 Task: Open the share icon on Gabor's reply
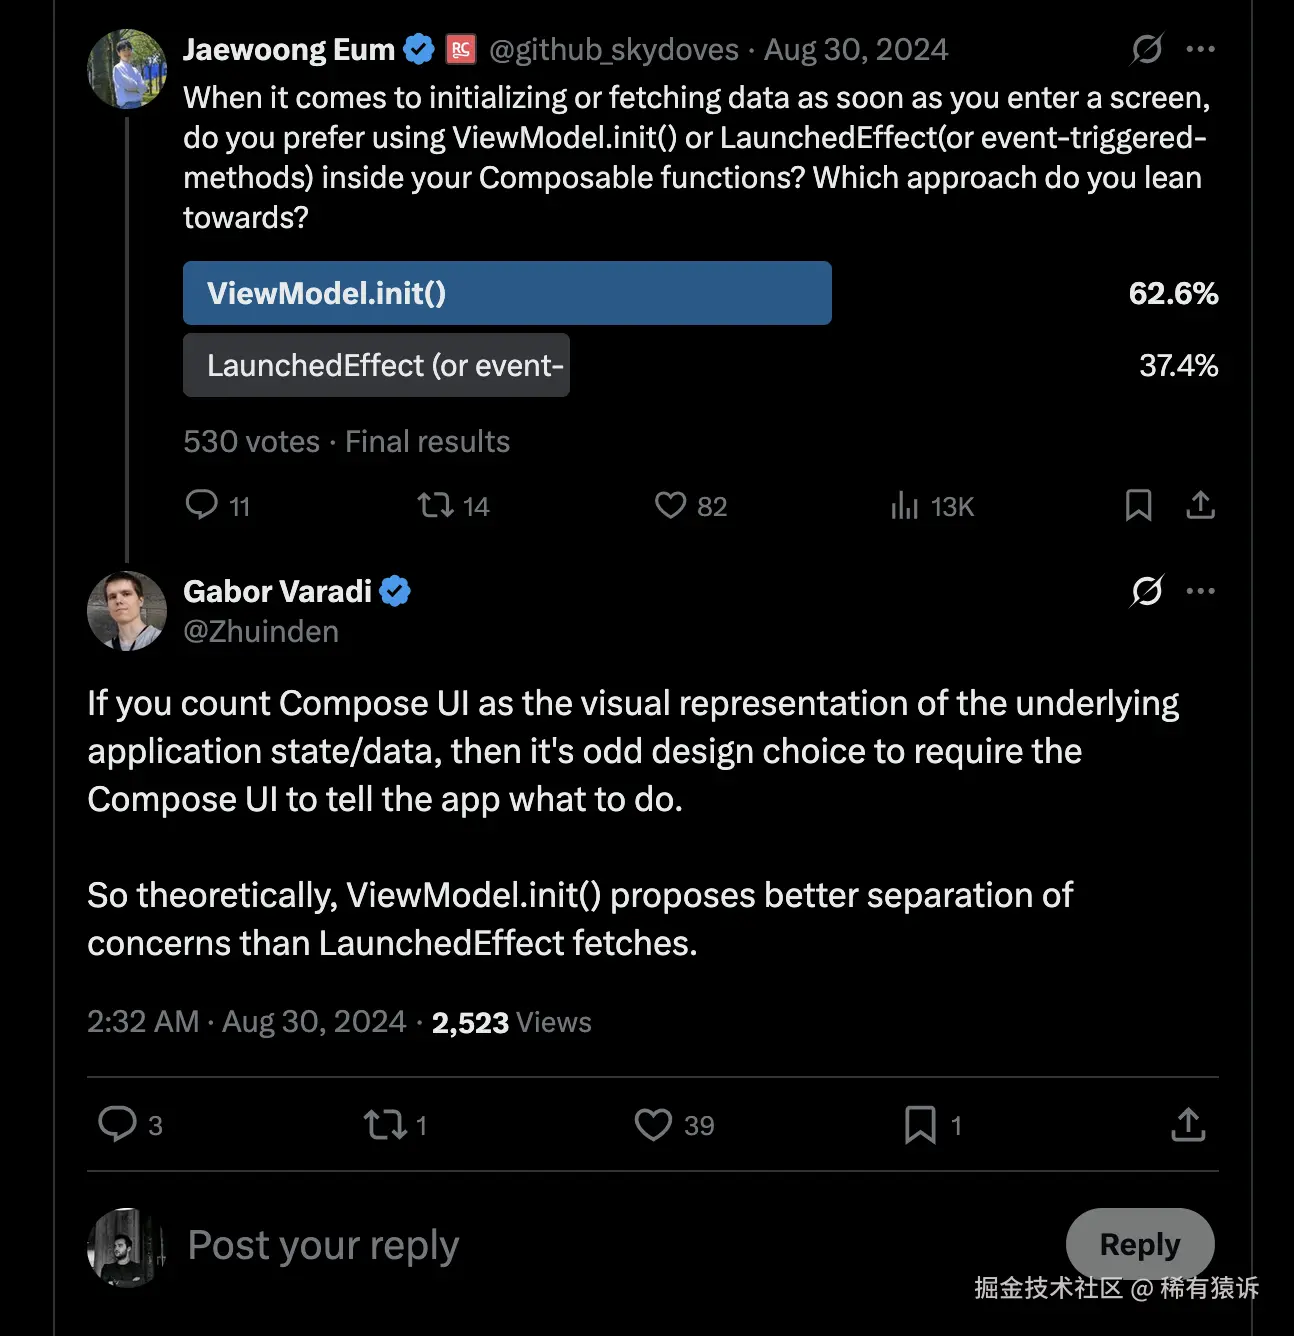(1187, 1124)
